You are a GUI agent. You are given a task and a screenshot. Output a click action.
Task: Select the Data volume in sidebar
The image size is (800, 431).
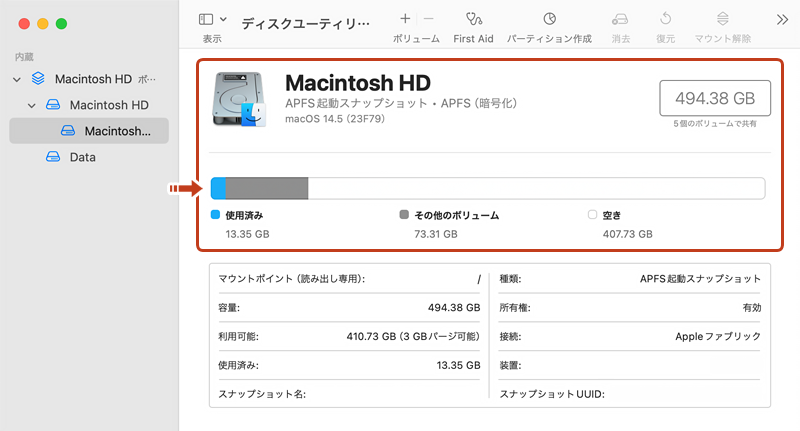click(x=89, y=157)
